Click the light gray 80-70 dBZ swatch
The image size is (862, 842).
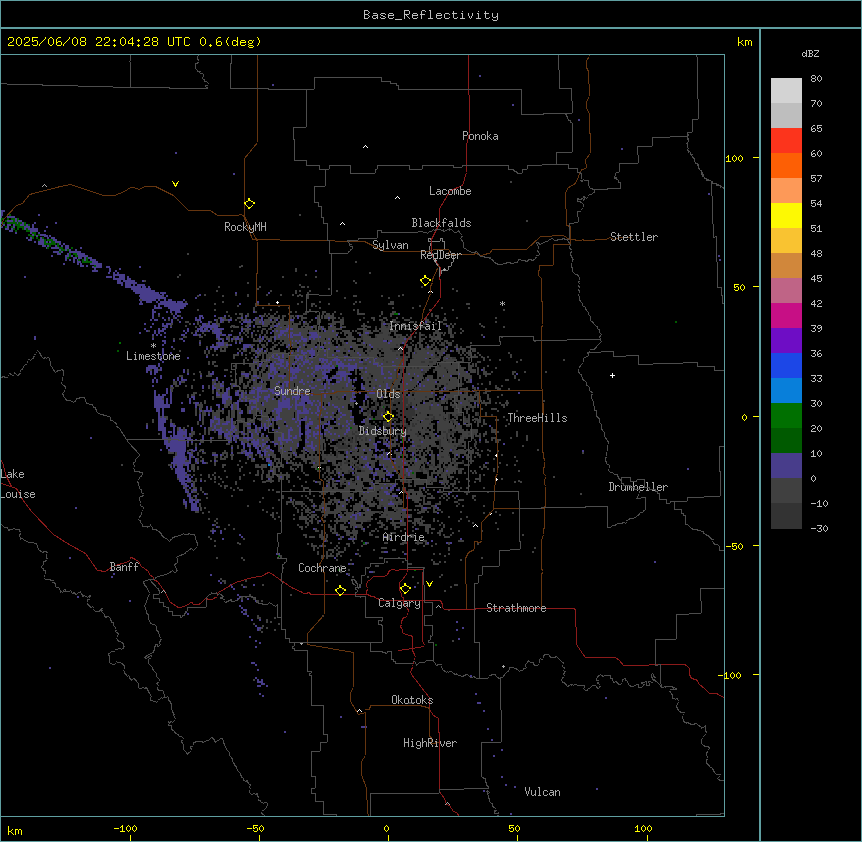786,91
